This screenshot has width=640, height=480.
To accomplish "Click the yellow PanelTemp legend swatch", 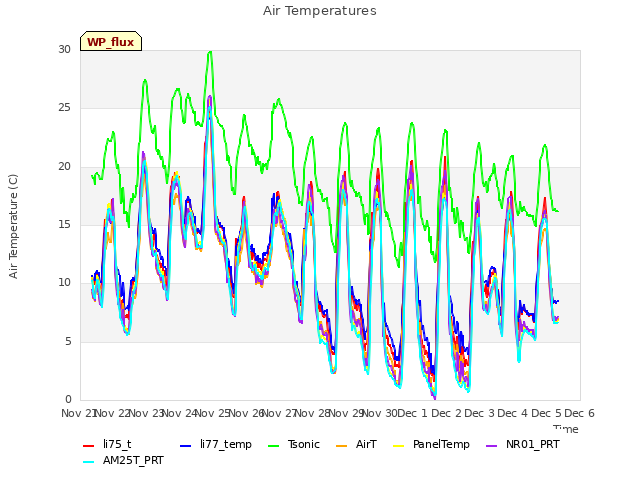I will tap(398, 446).
